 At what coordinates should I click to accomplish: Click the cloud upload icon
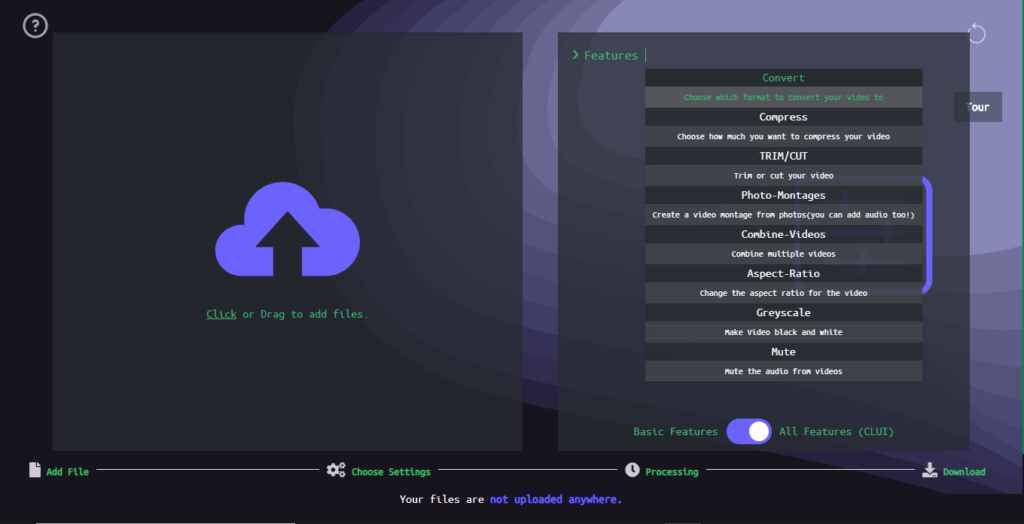coord(287,229)
